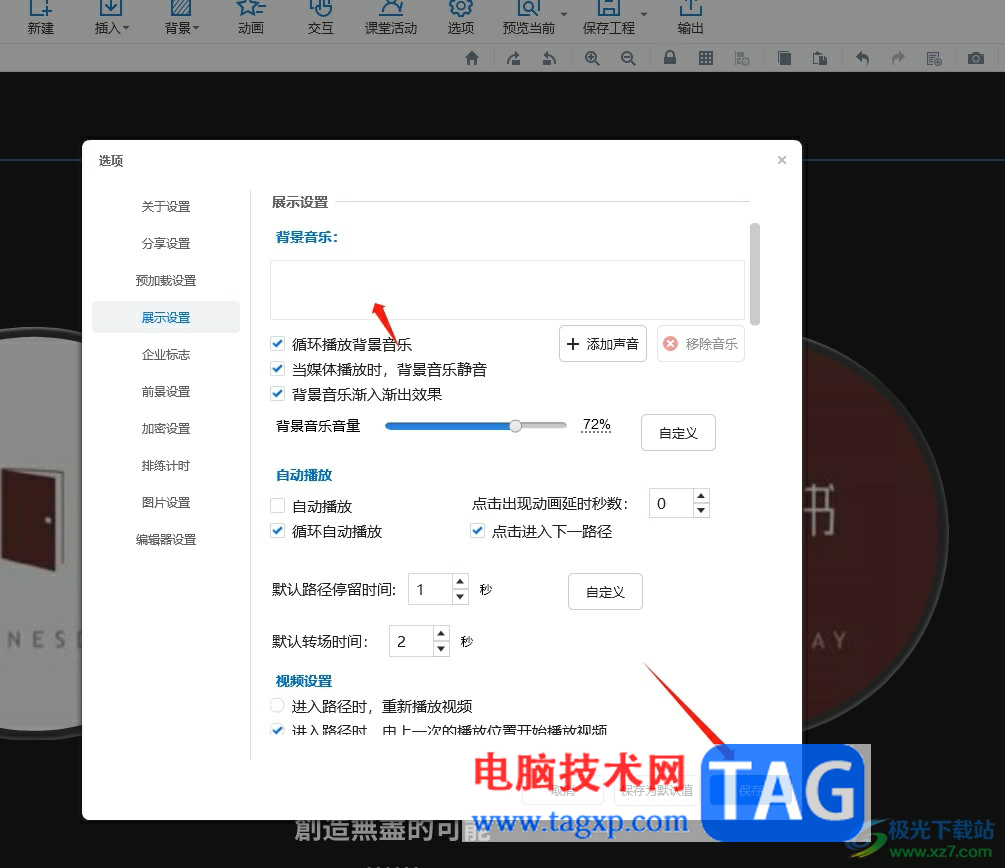Decrease animation delay seconds with down arrow
The height and width of the screenshot is (868, 1005).
point(701,510)
